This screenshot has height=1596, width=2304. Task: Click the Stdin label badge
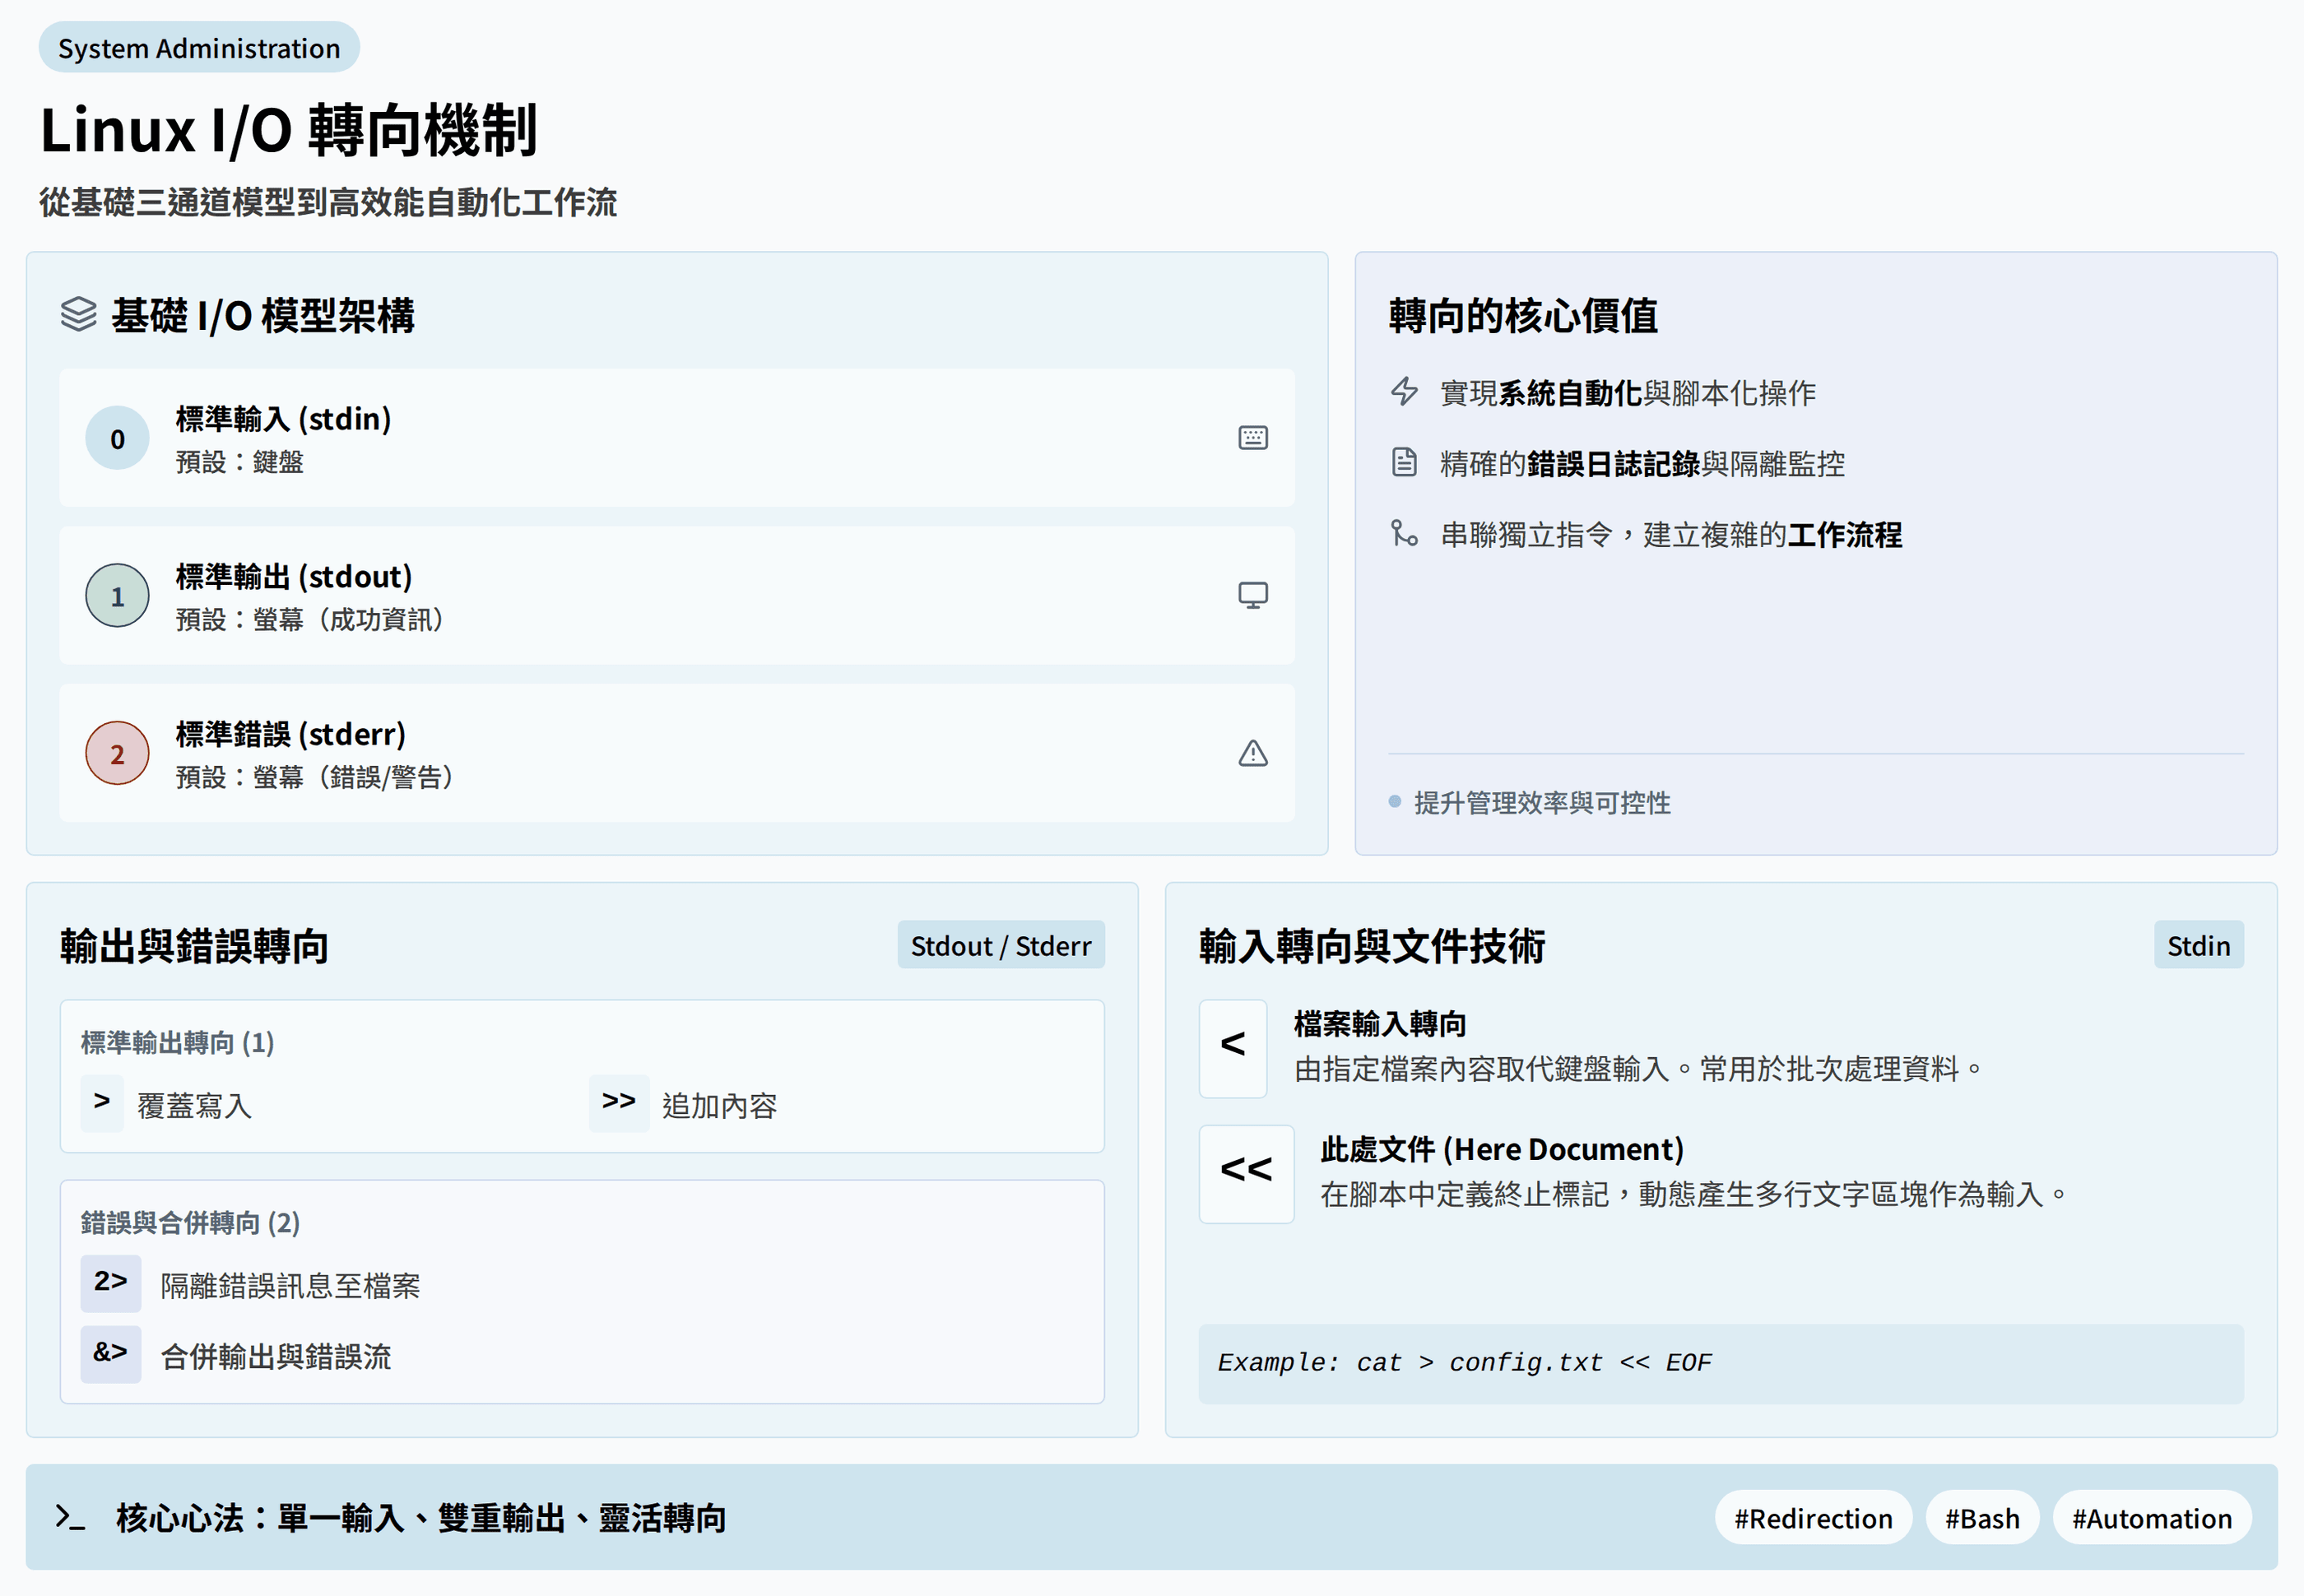tap(2197, 945)
